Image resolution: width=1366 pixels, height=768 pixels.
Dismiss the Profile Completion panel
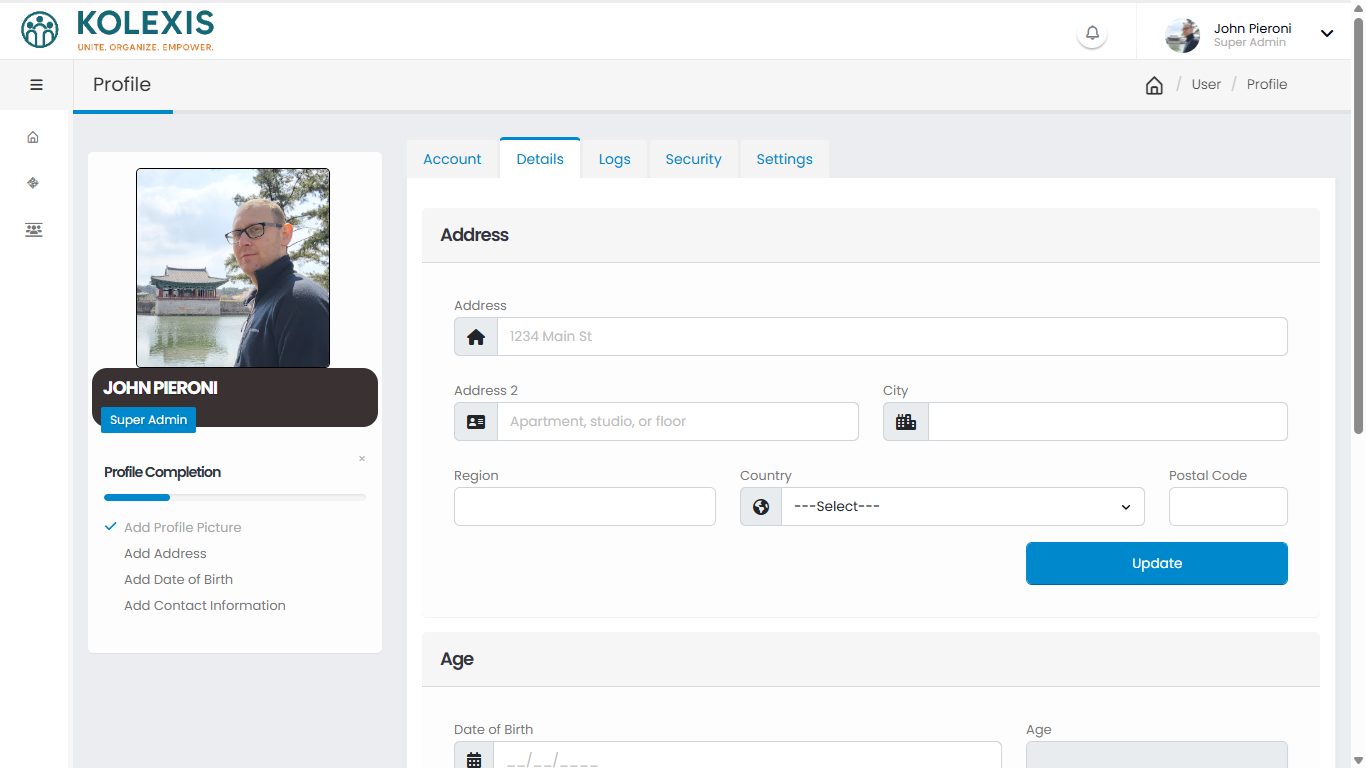(x=362, y=459)
